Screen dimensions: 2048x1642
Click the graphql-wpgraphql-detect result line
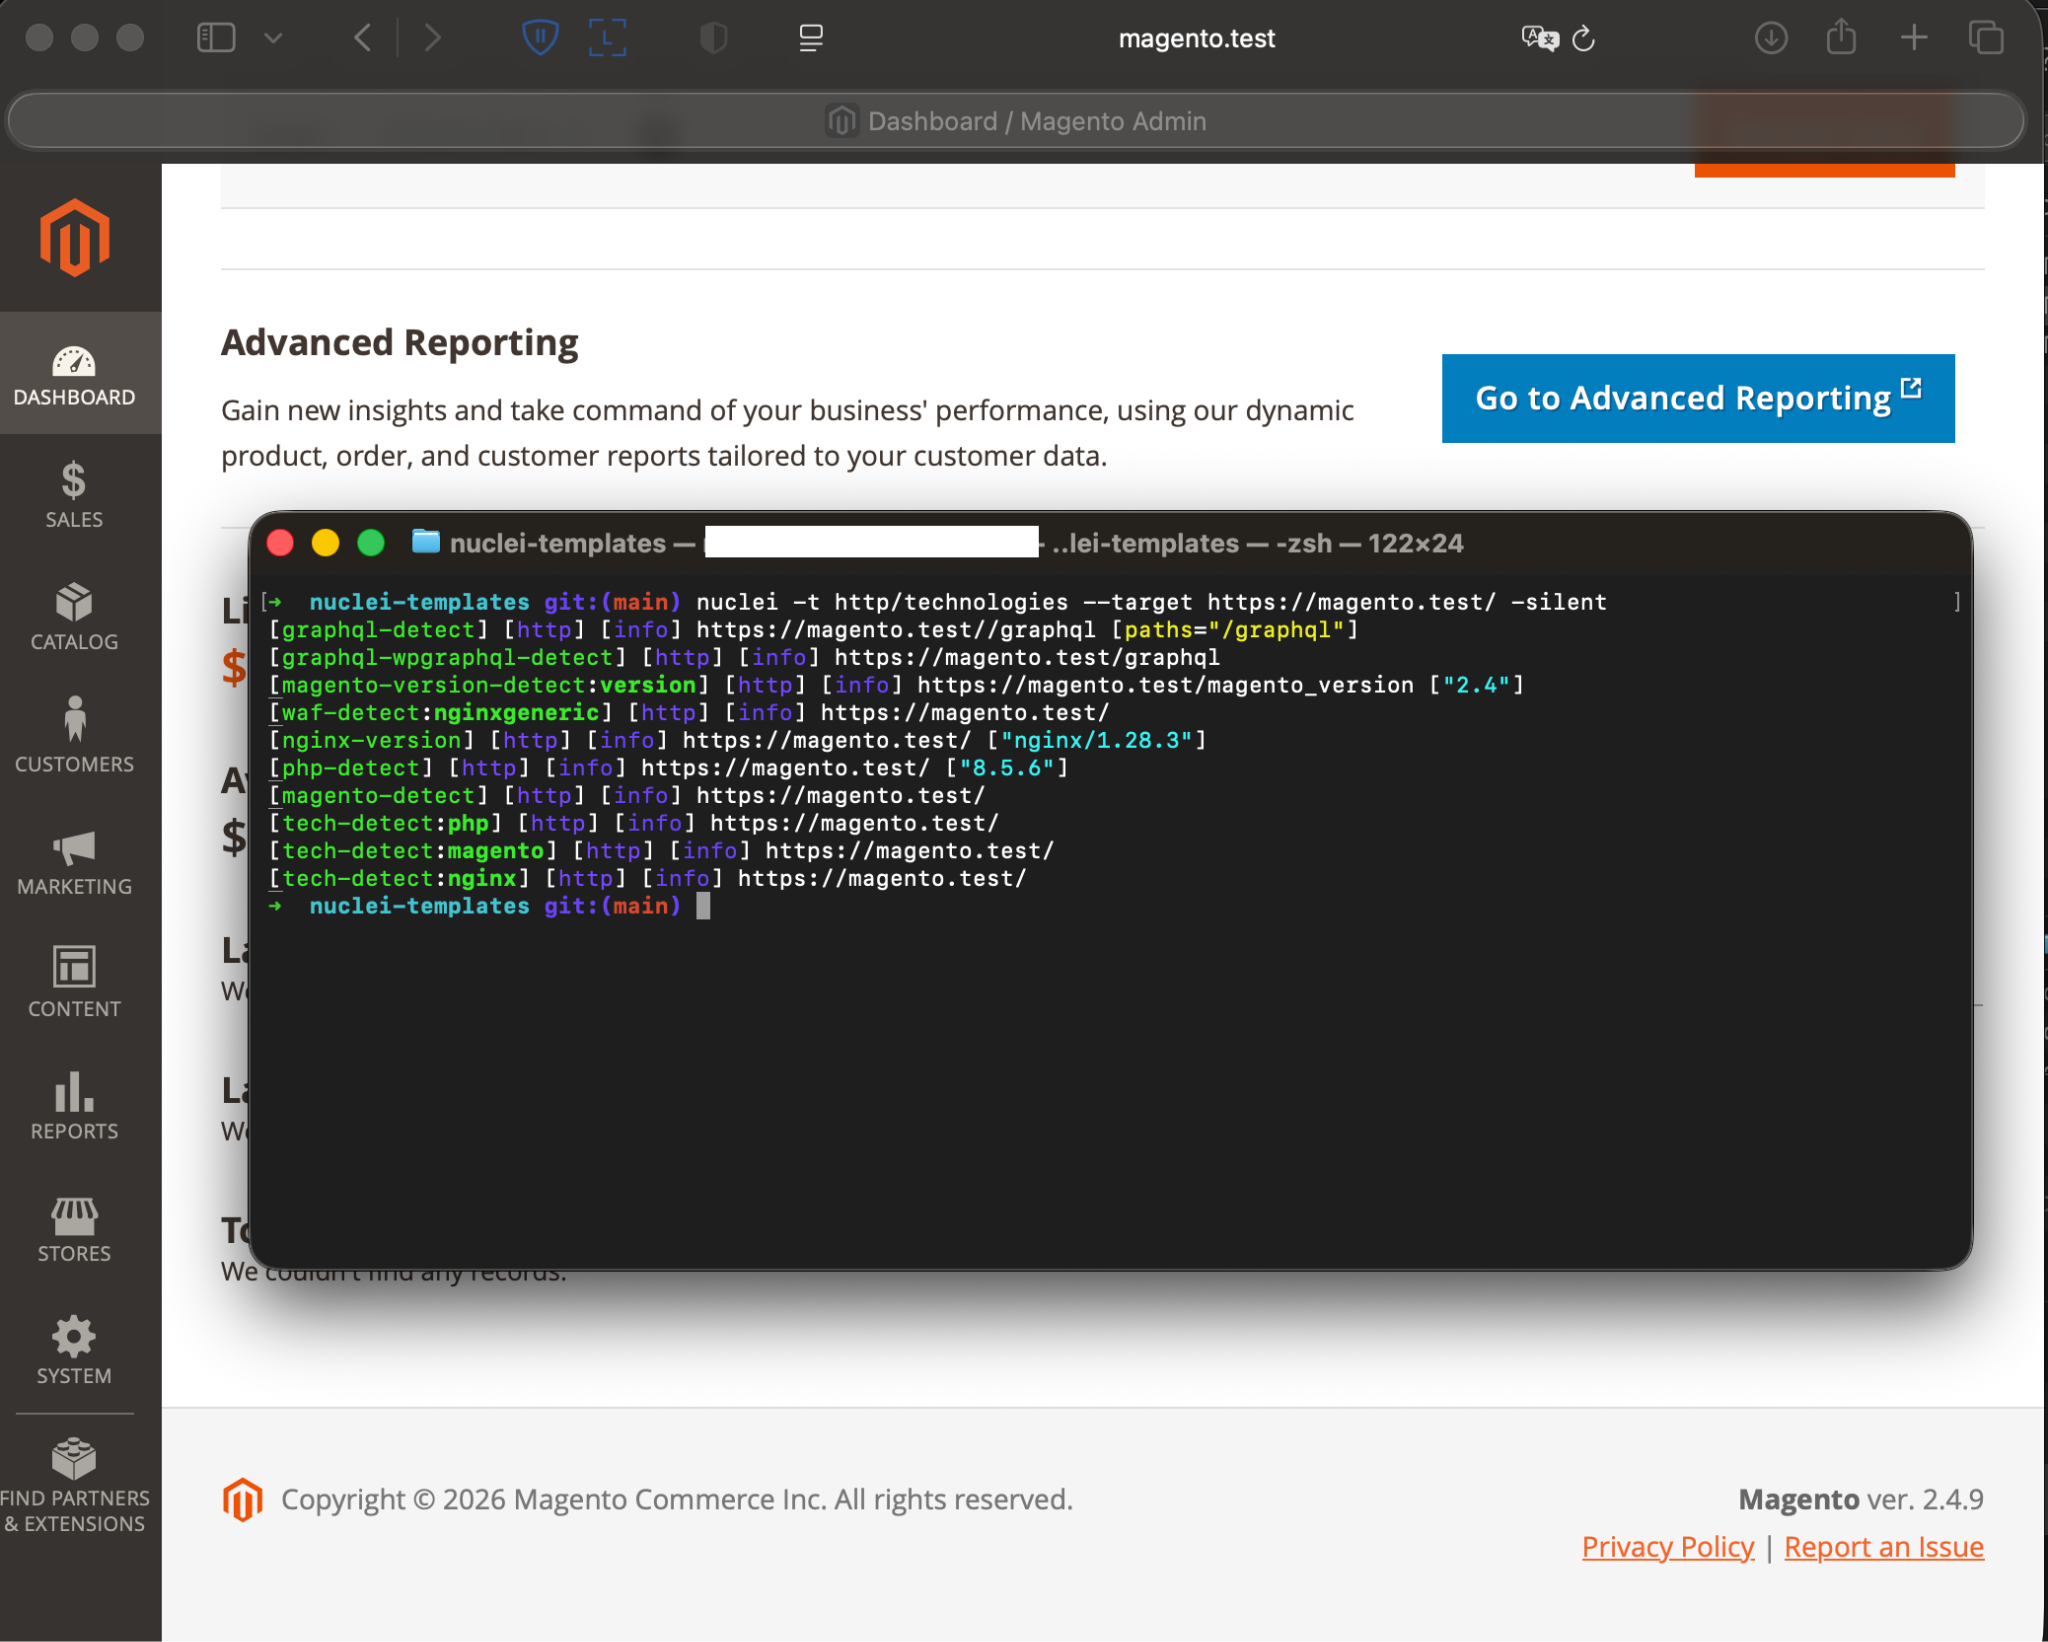[744, 657]
